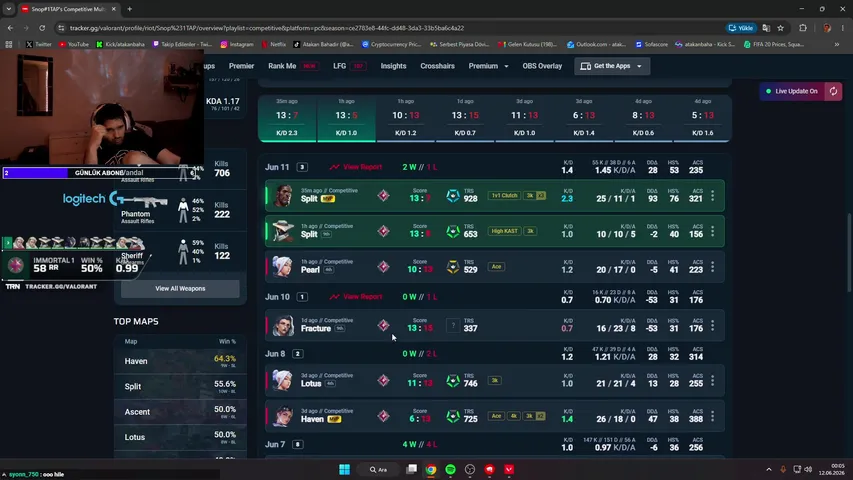Image resolution: width=853 pixels, height=480 pixels.
Task: Go to the Insights tab
Action: point(393,66)
